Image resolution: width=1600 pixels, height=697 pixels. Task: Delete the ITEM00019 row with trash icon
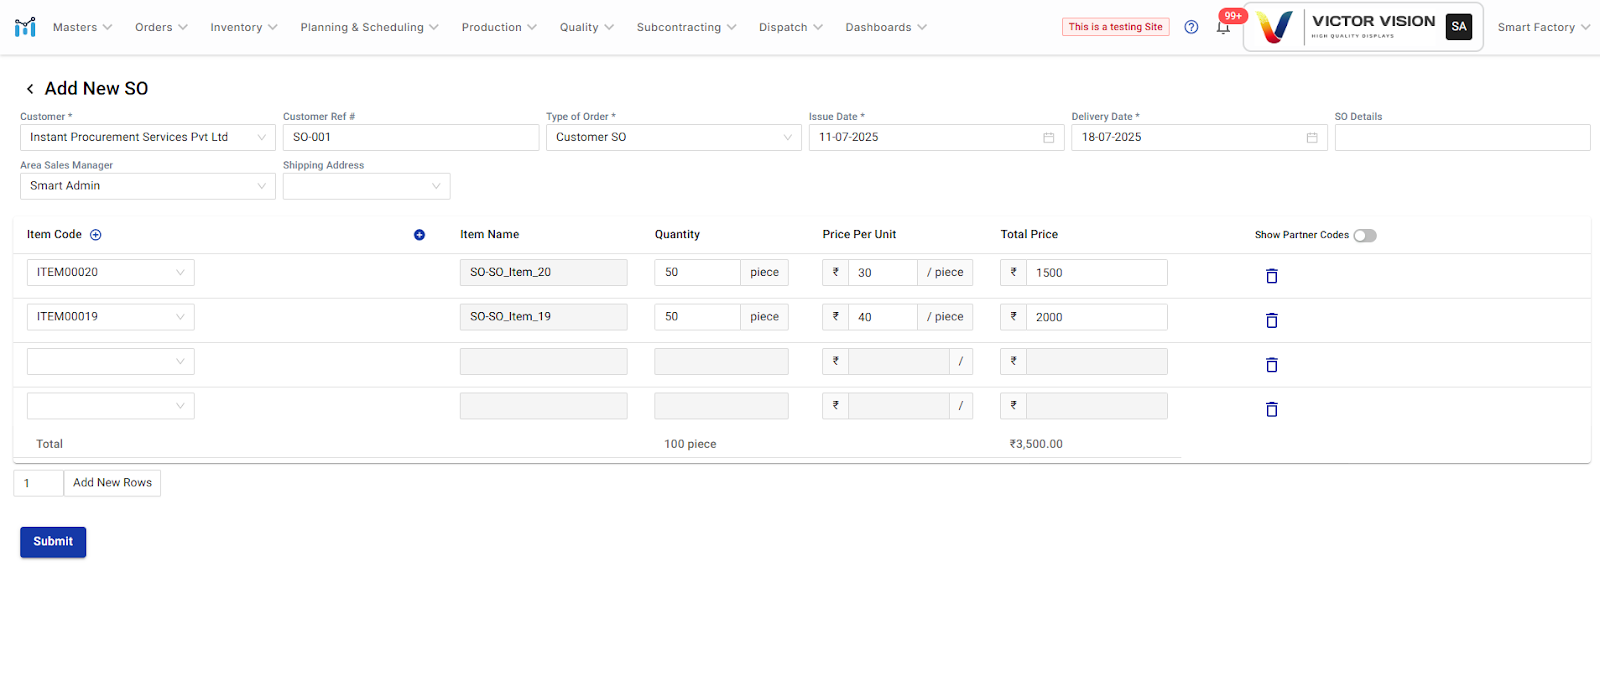(1271, 321)
